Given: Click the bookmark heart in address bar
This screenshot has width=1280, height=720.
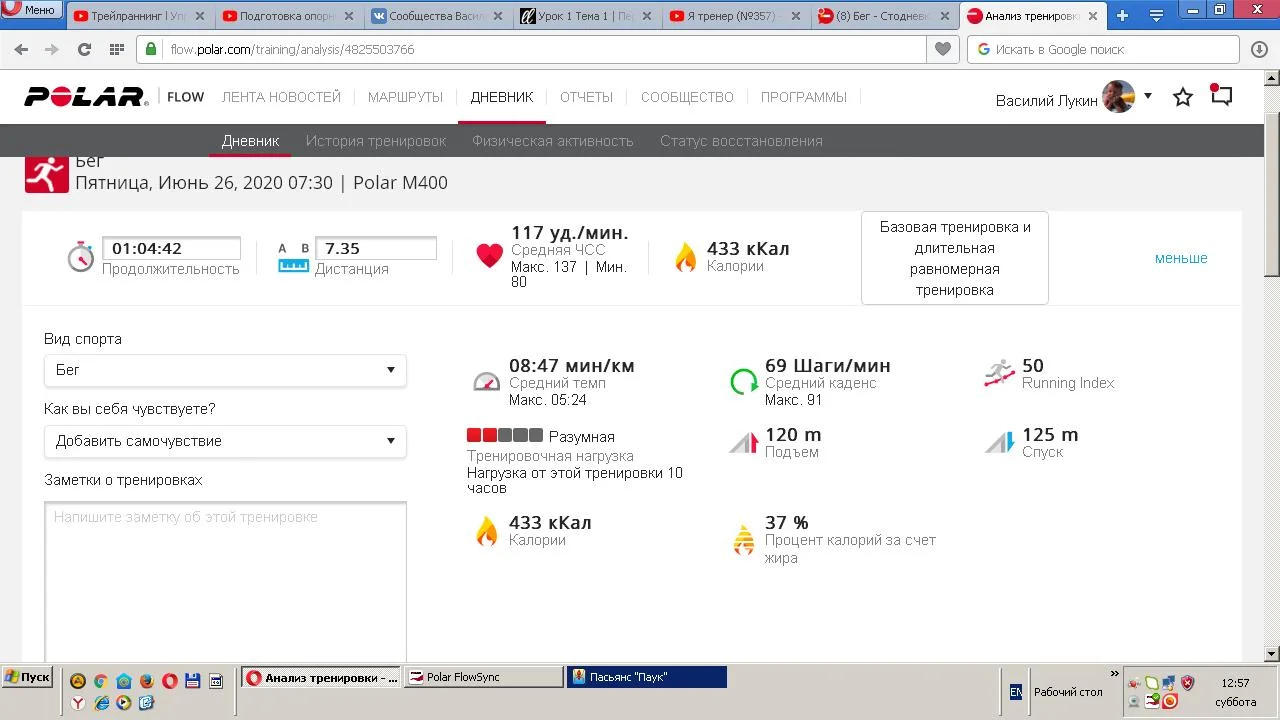Looking at the screenshot, I should (942, 49).
